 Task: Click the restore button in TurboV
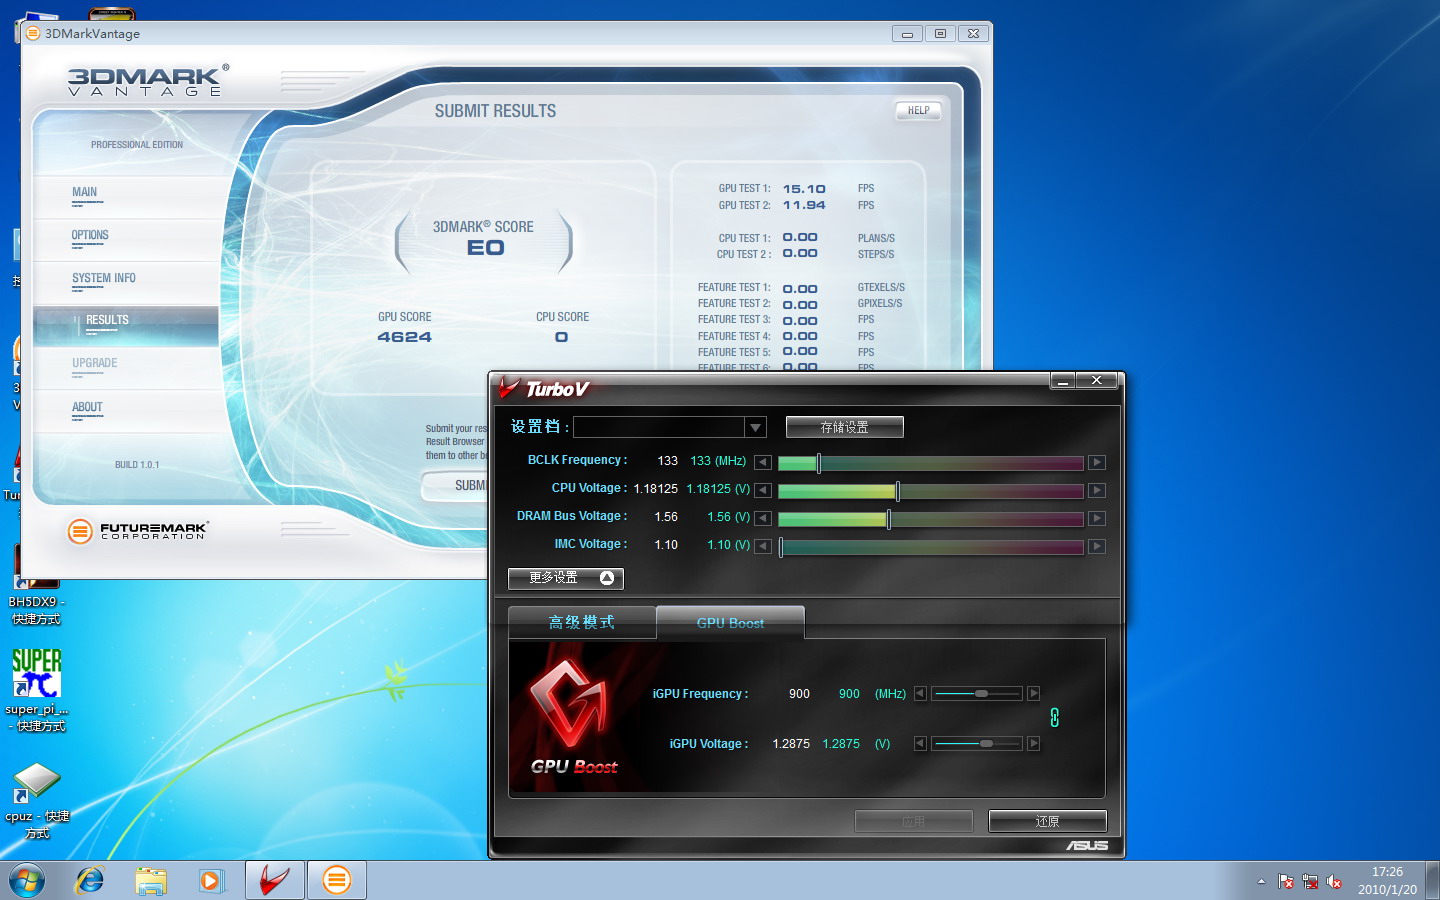[1047, 821]
